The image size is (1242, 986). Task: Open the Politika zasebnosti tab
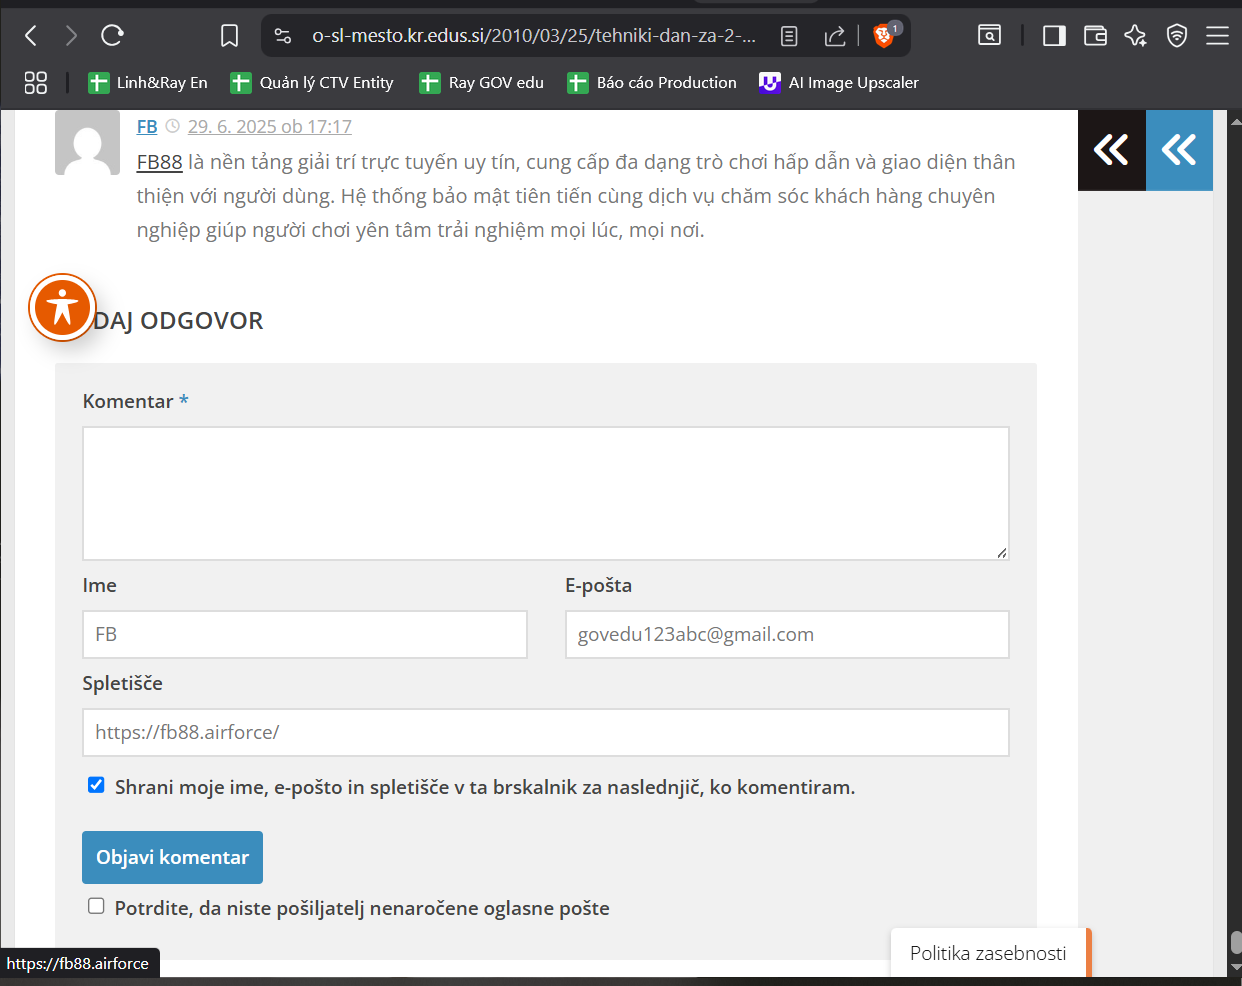coord(989,953)
